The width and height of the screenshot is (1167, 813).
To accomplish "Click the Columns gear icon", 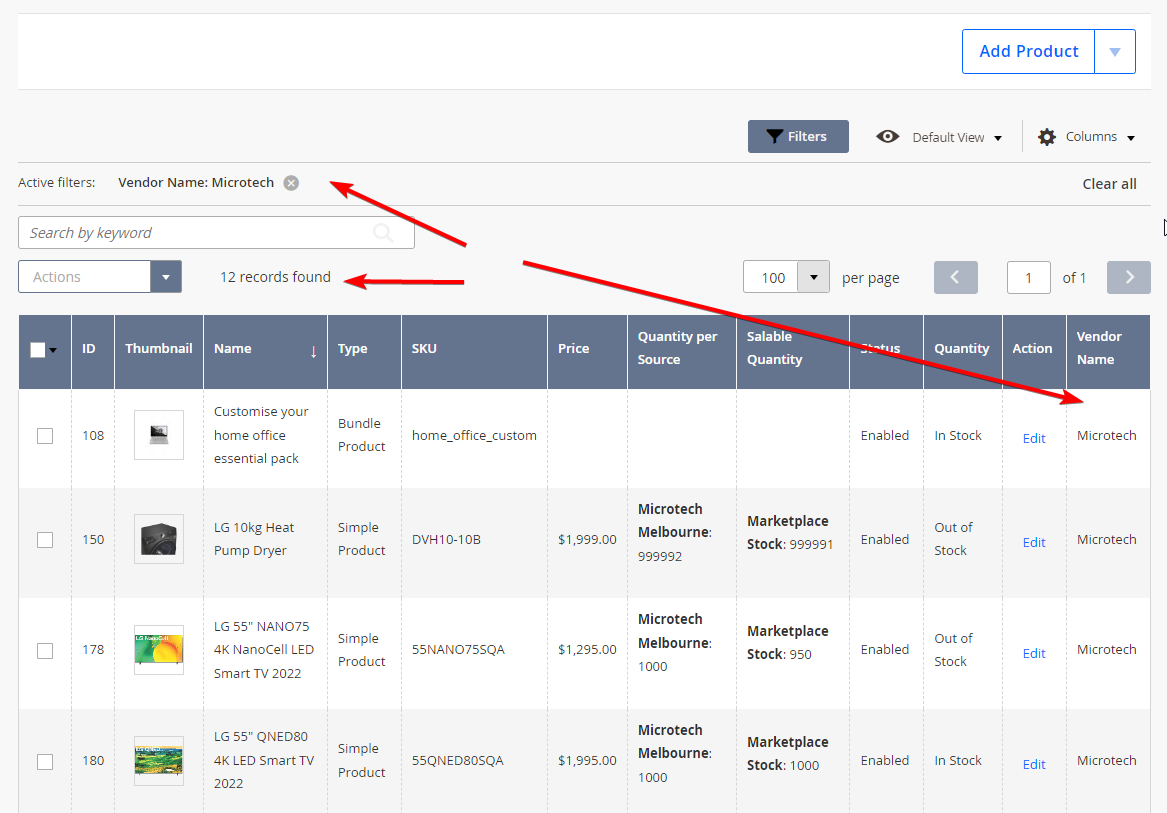I will (x=1046, y=137).
